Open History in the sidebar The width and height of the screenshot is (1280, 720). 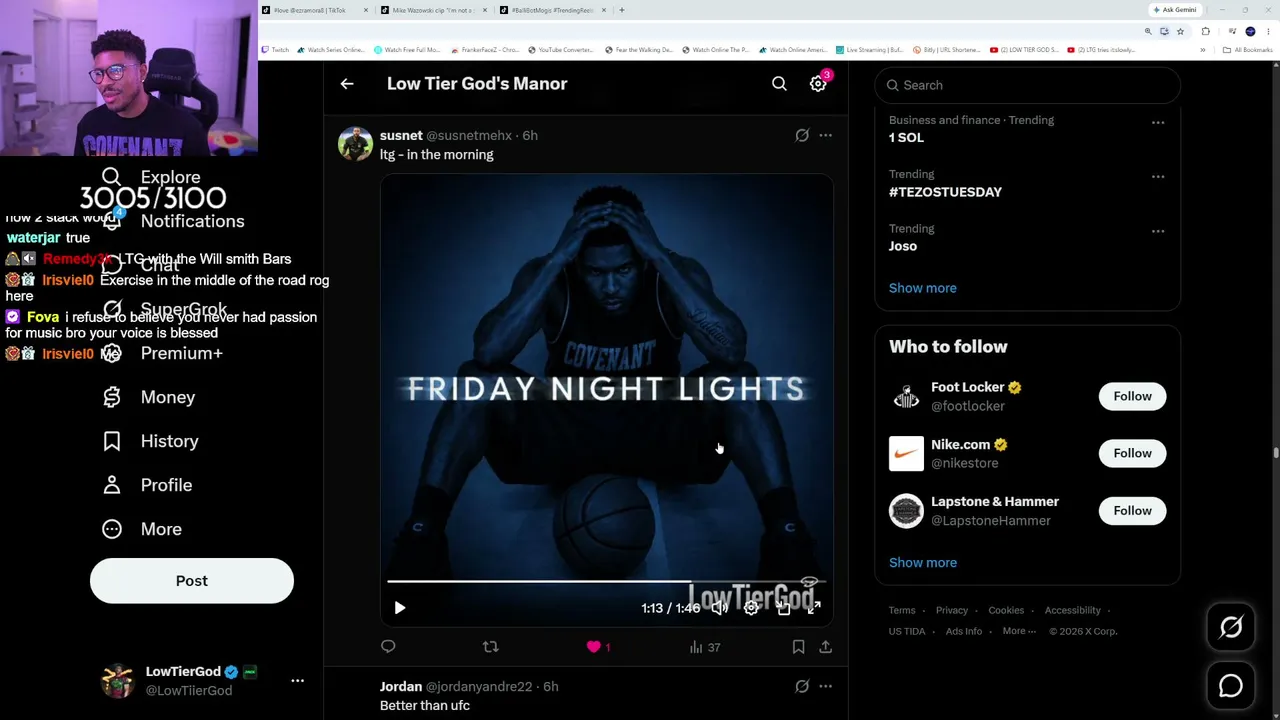pyautogui.click(x=151, y=441)
